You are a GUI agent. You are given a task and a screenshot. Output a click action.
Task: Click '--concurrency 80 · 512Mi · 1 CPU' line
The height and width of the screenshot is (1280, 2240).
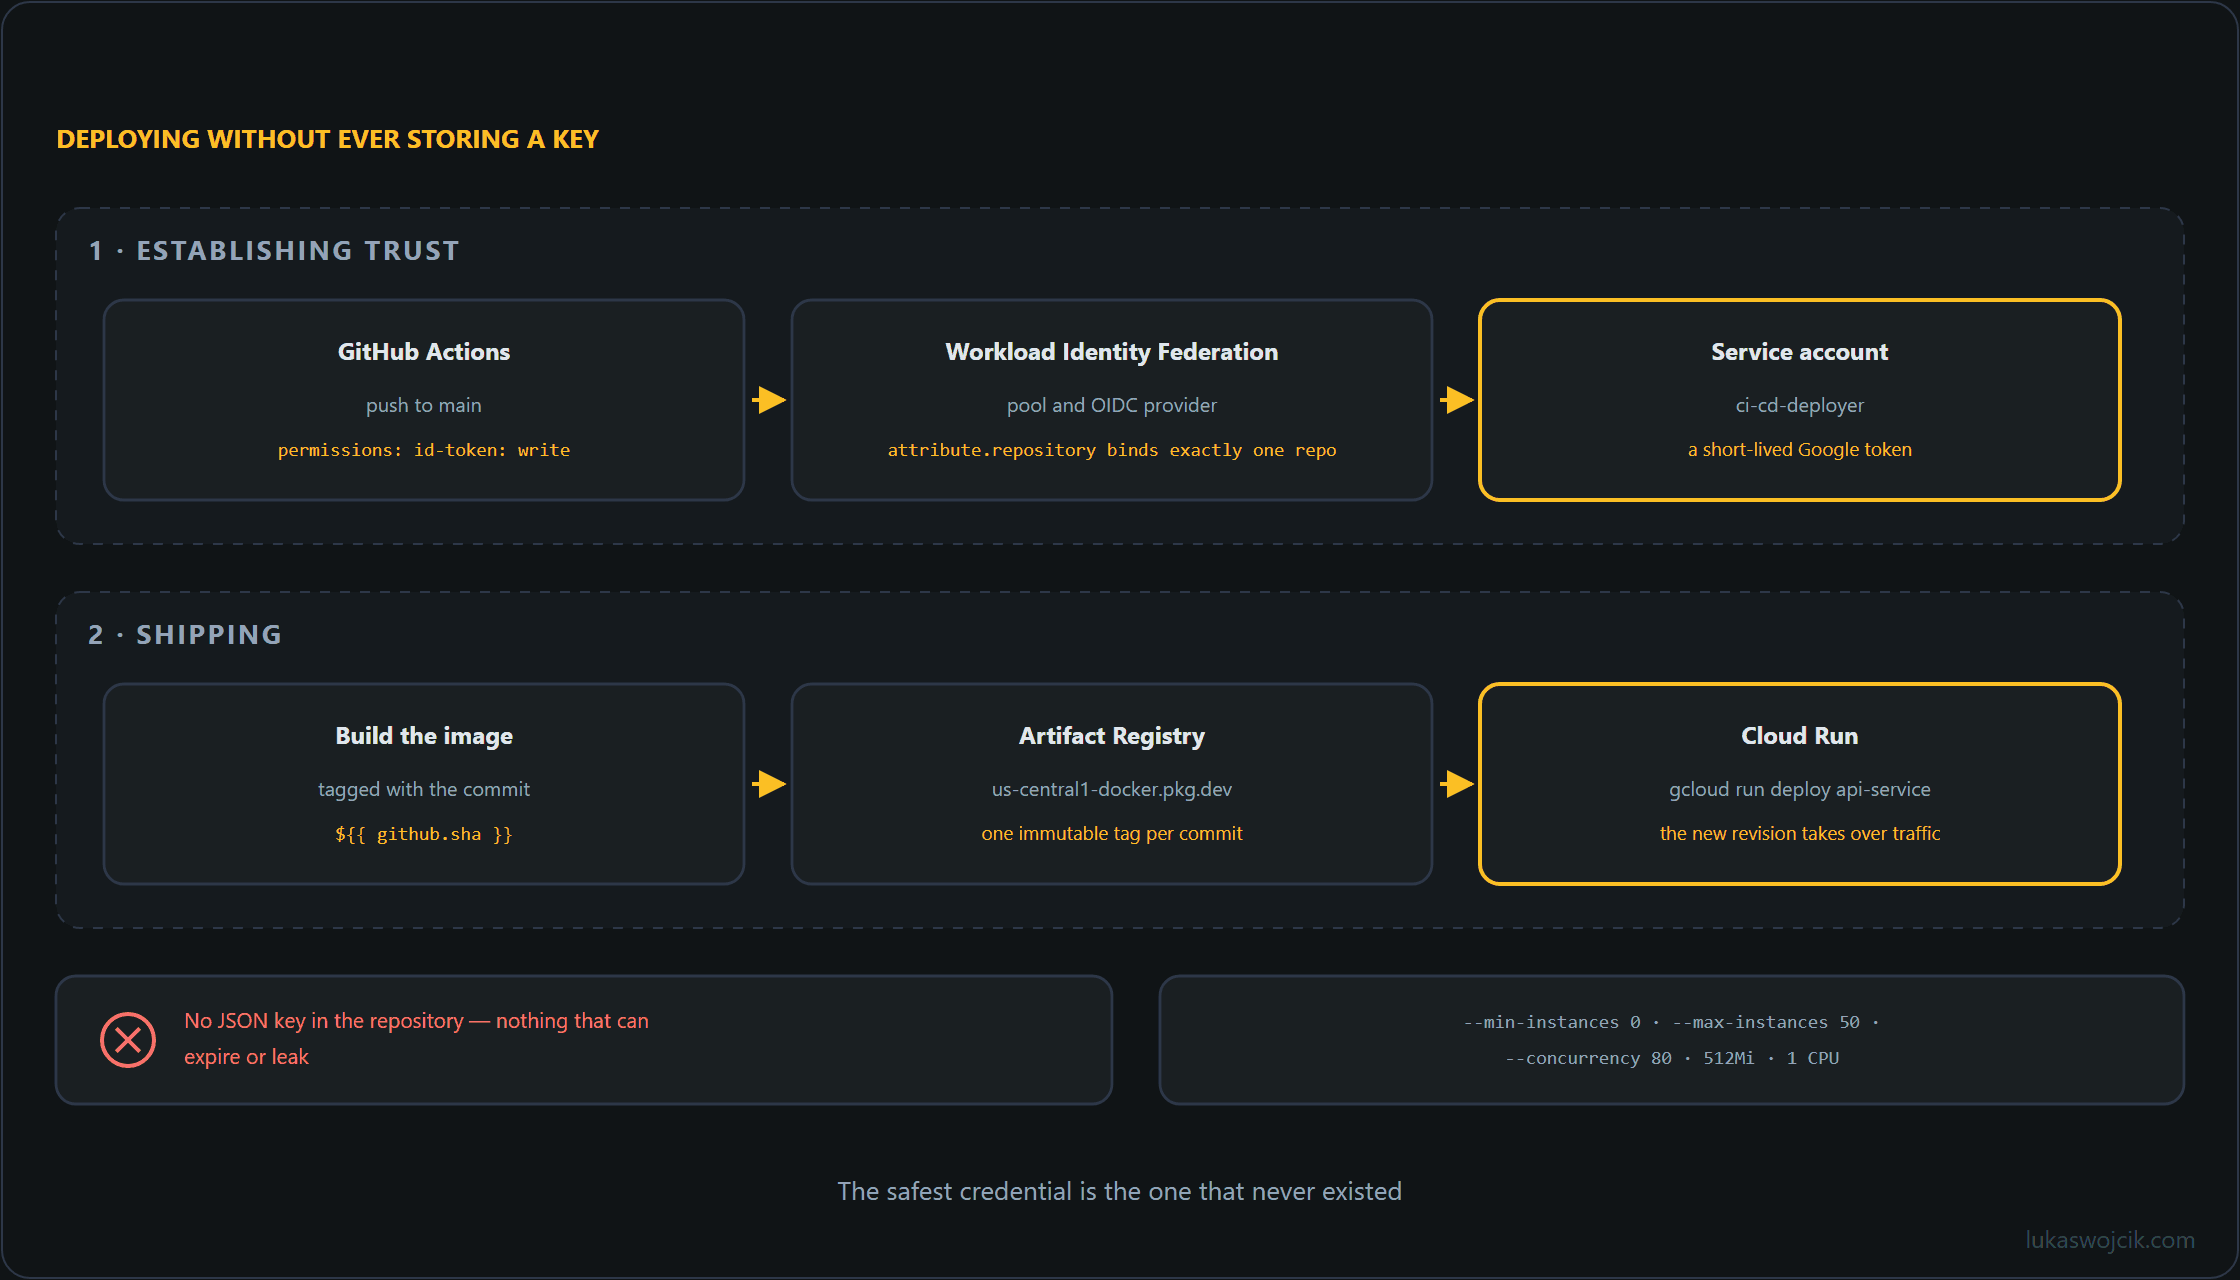click(x=1672, y=1058)
